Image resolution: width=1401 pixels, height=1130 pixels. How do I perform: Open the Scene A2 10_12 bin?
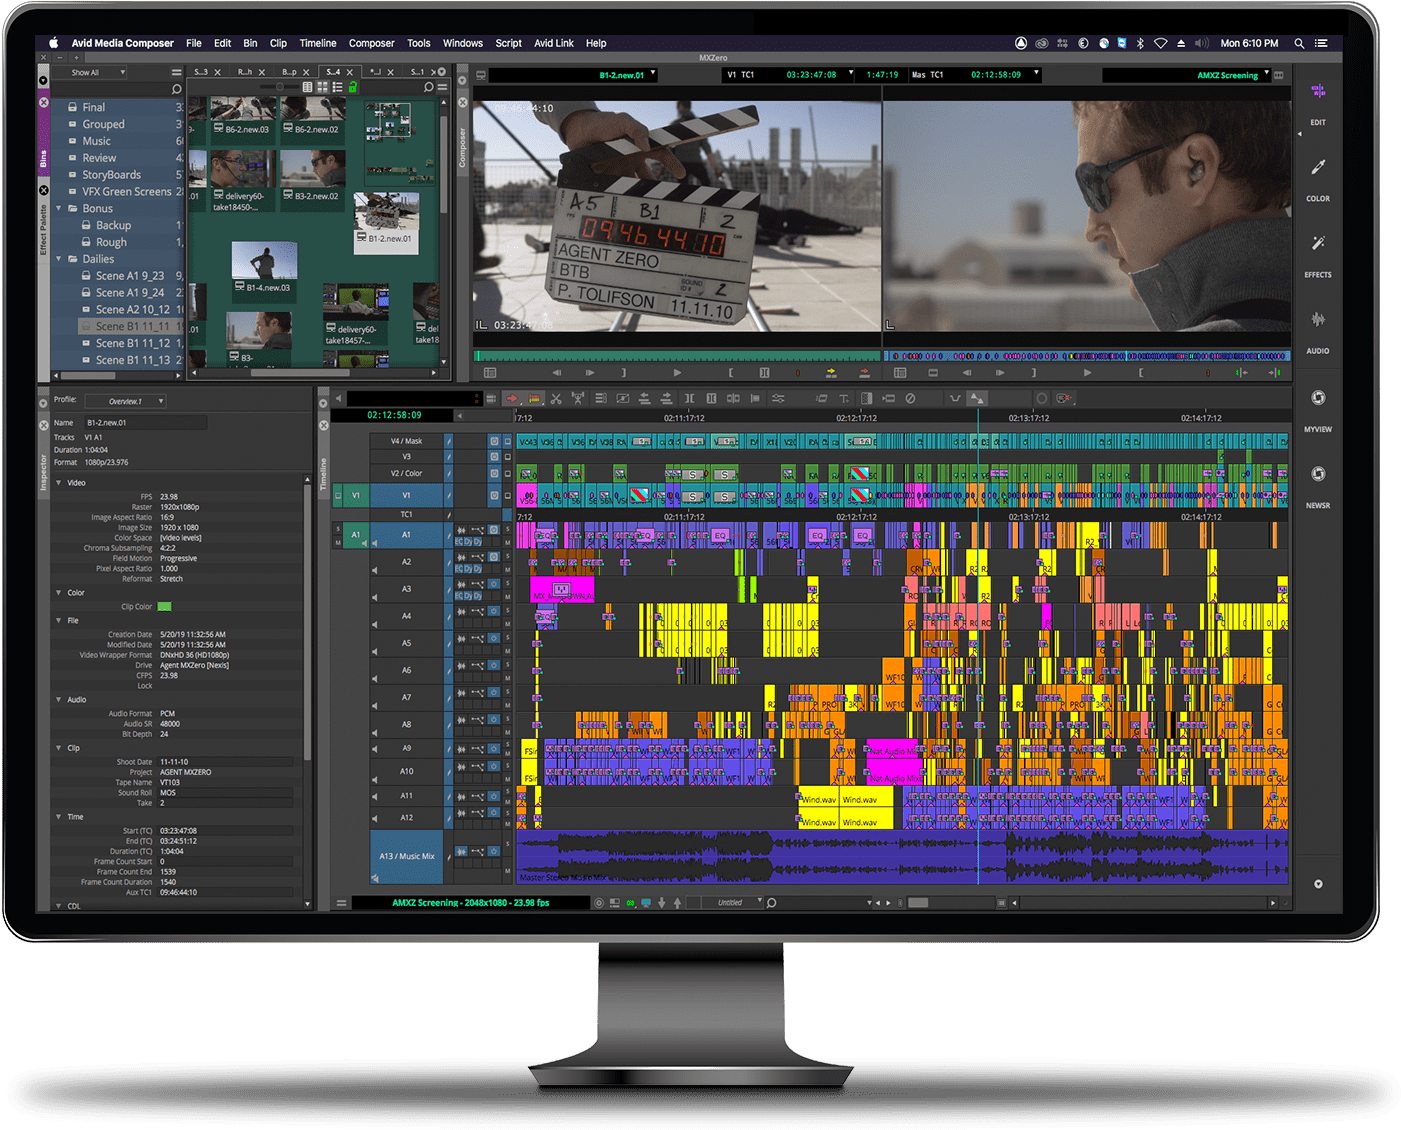132,310
